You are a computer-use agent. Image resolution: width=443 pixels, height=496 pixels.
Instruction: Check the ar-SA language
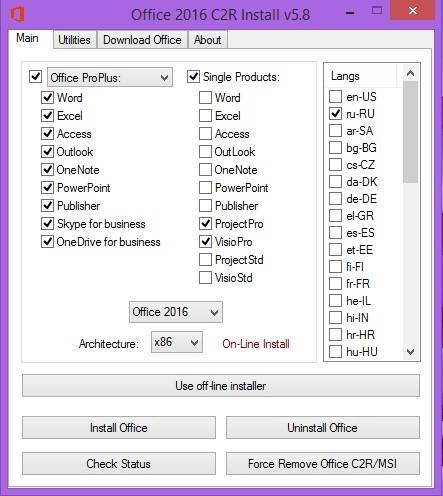click(x=335, y=130)
